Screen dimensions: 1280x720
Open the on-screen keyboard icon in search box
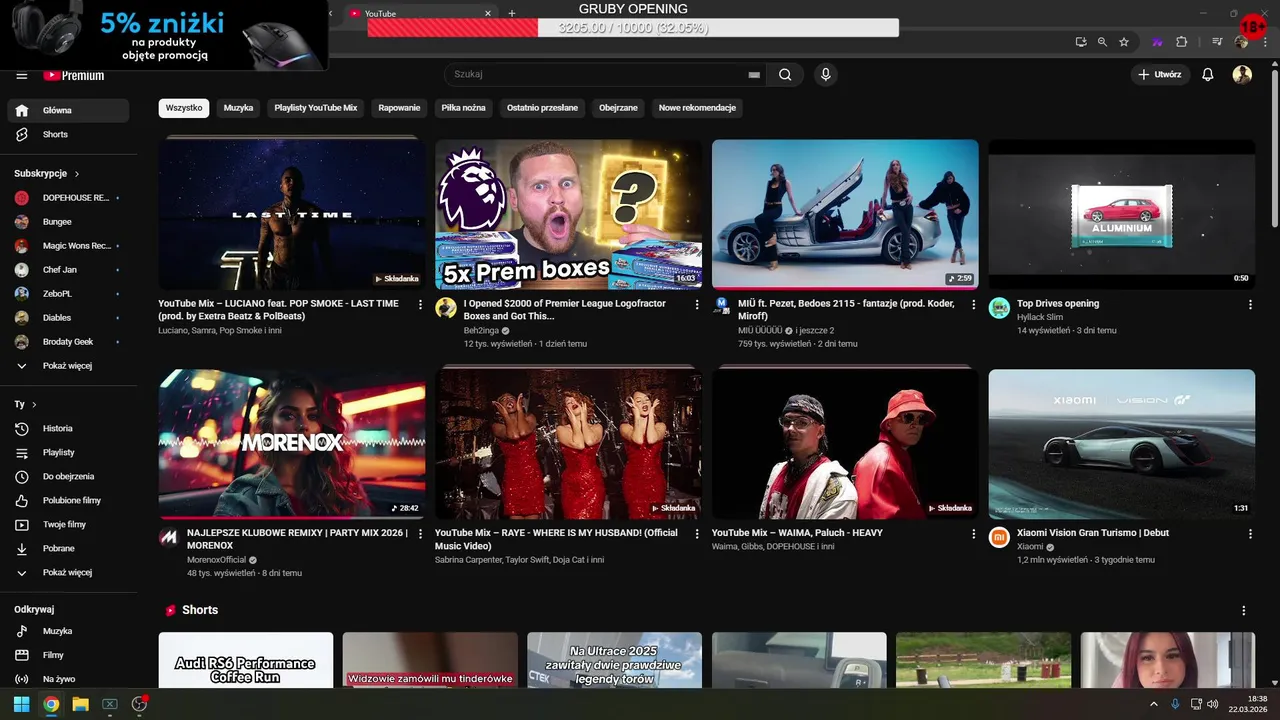pyautogui.click(x=754, y=75)
